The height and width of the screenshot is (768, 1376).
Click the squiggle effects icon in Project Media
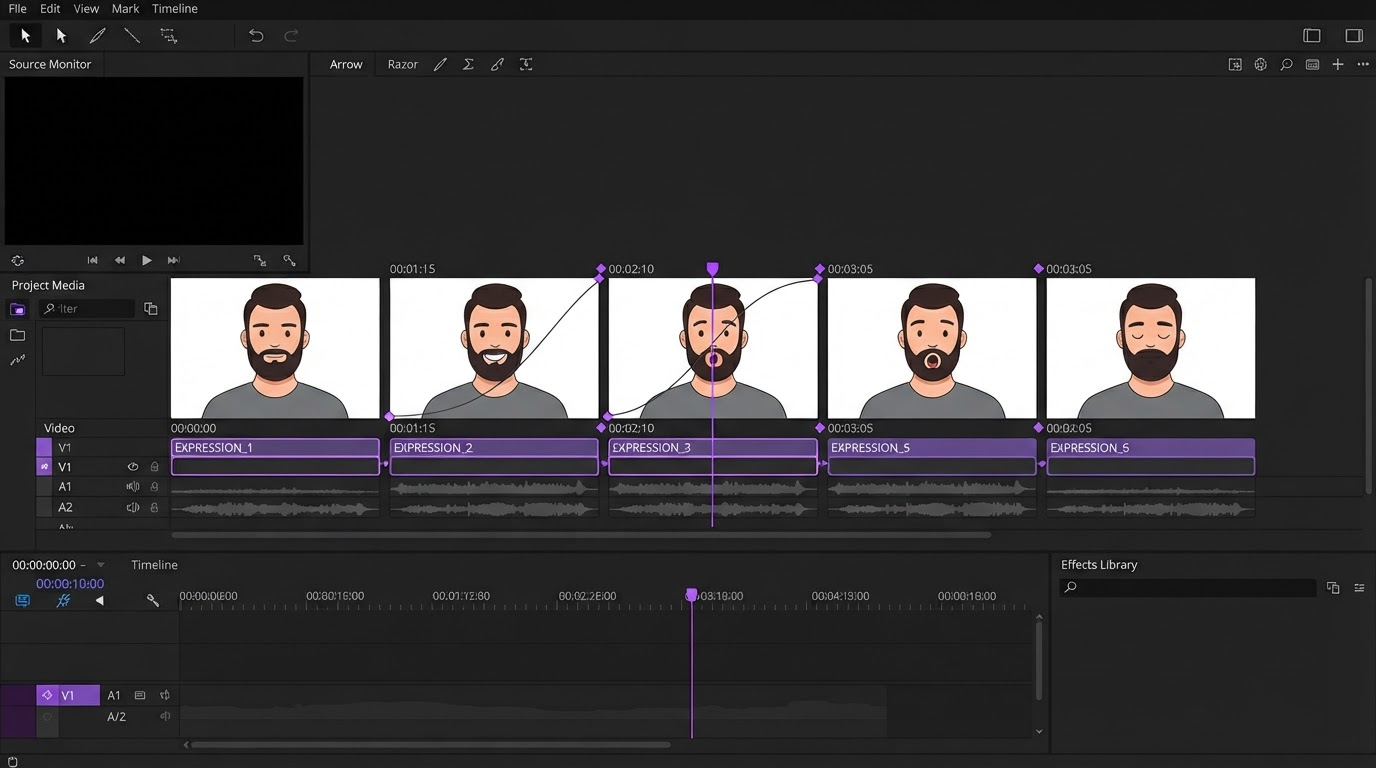click(17, 360)
